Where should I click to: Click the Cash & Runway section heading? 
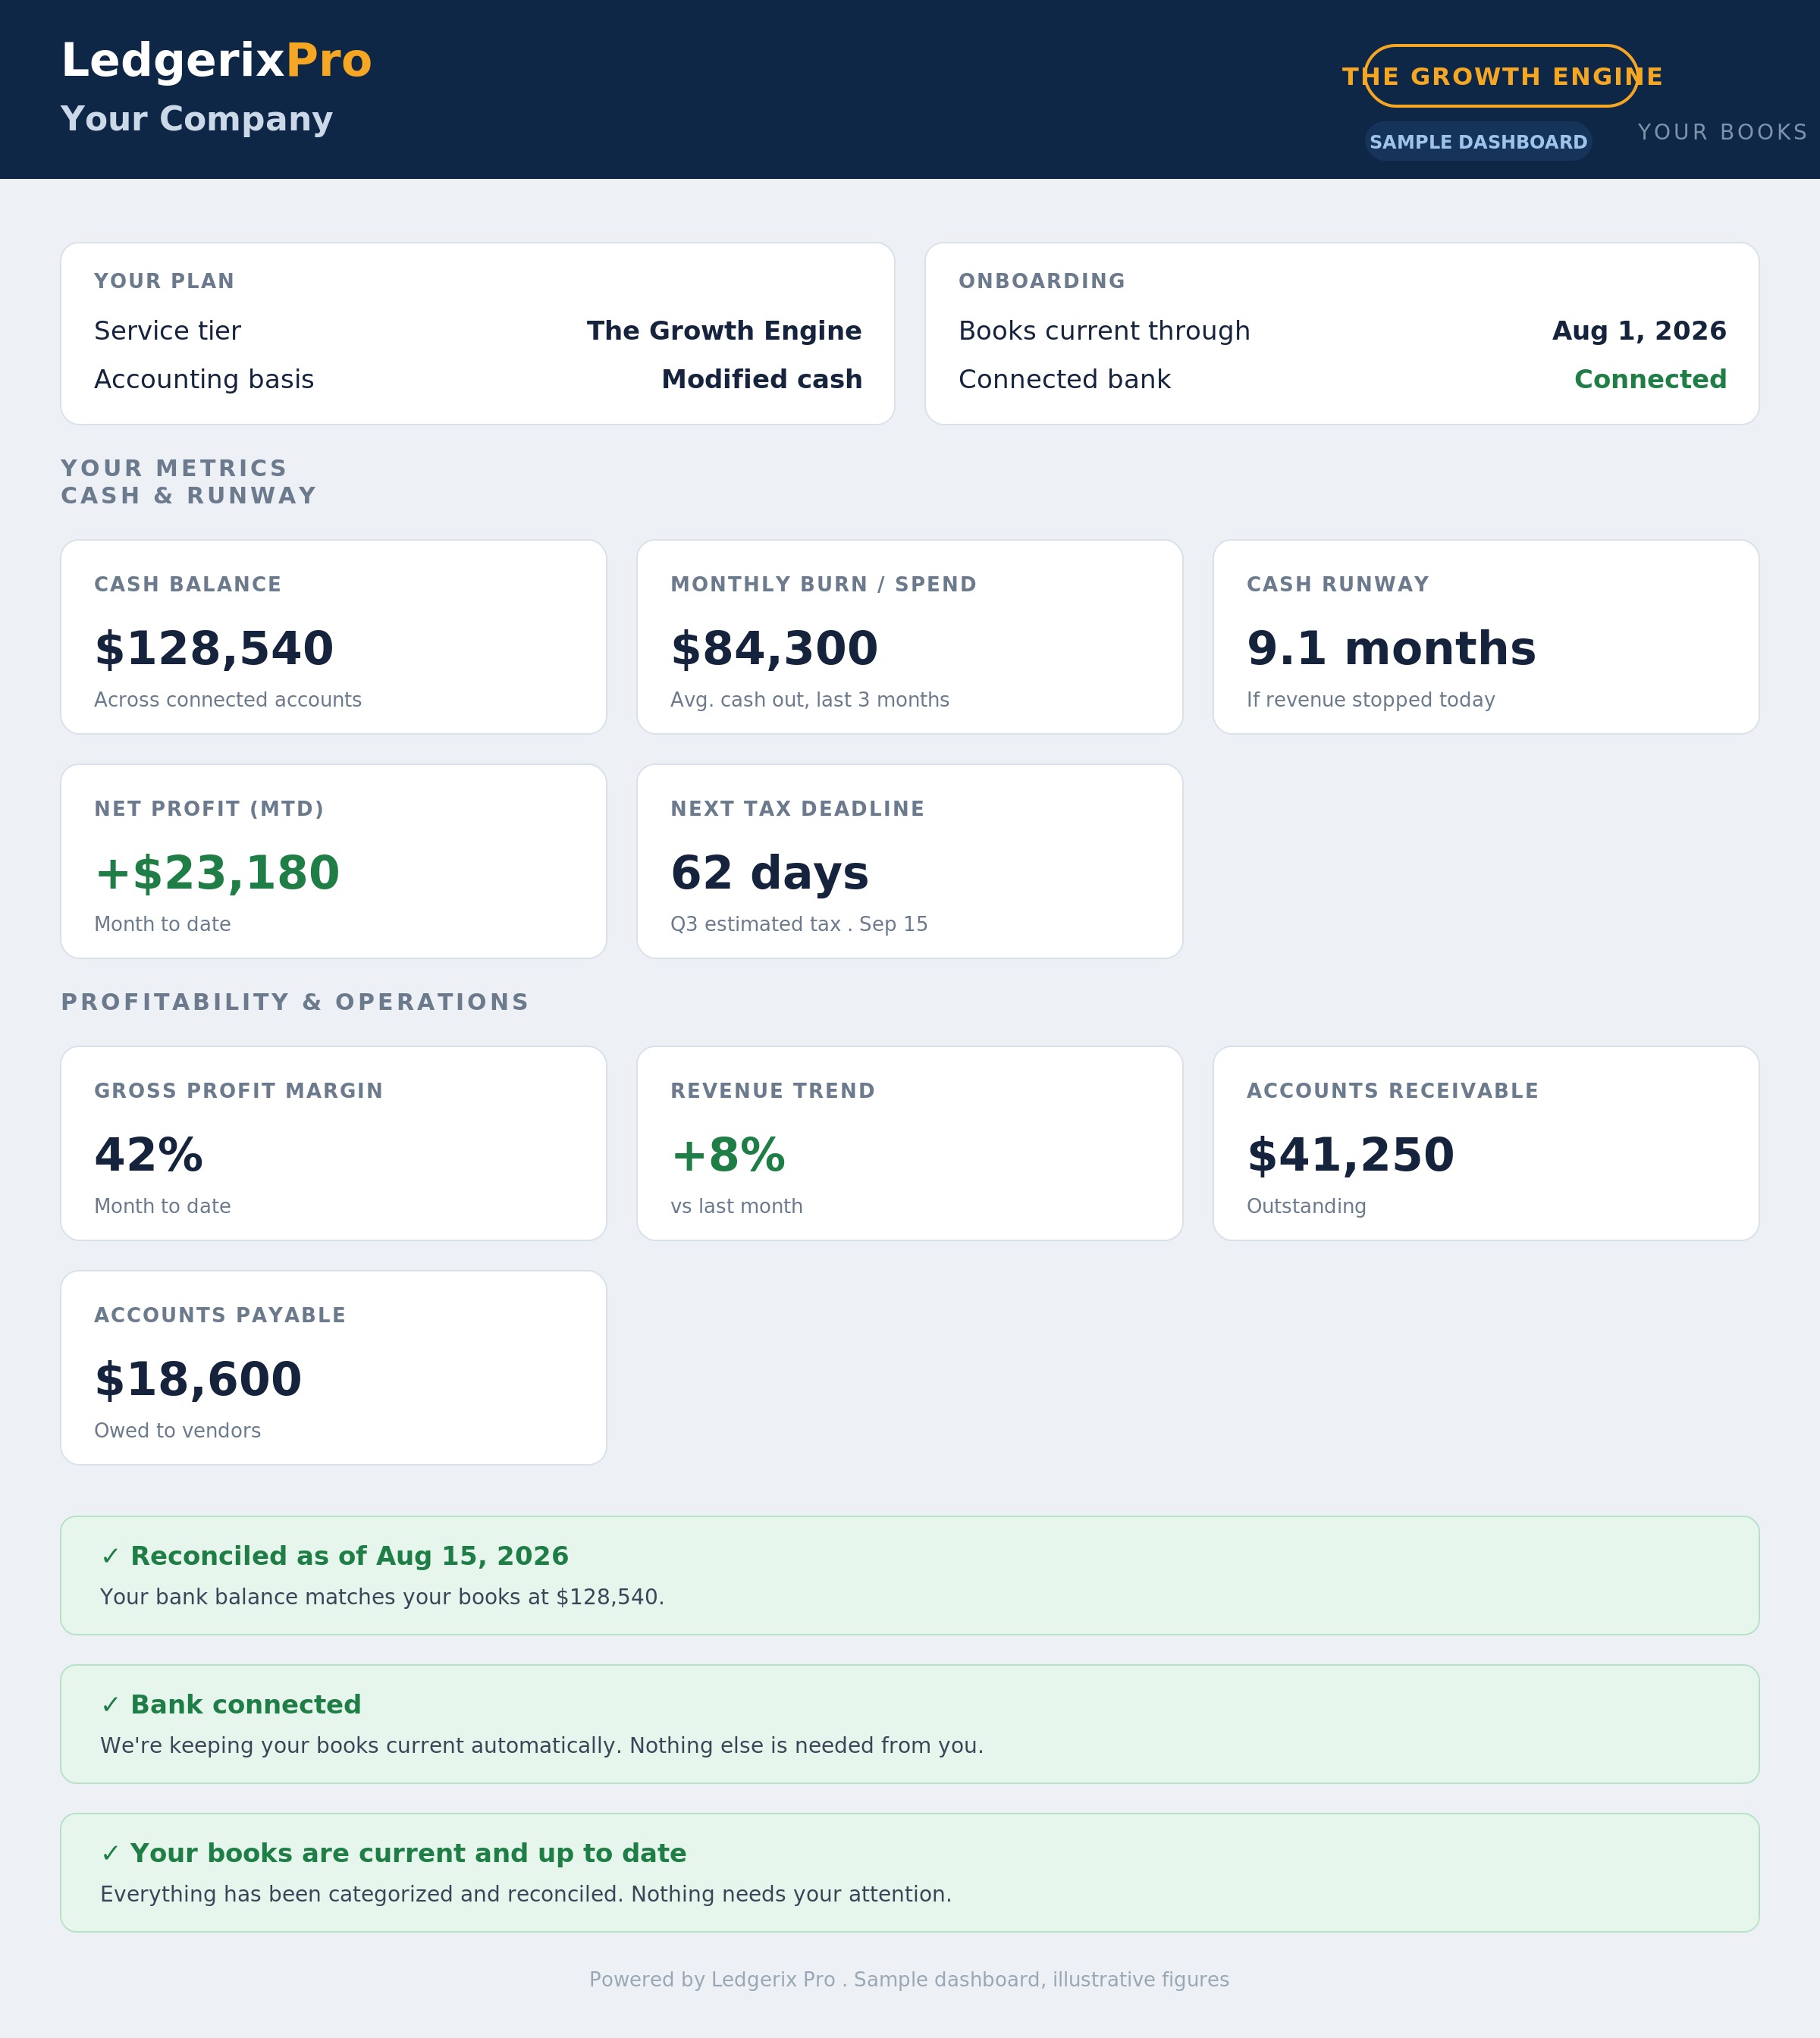(x=188, y=496)
